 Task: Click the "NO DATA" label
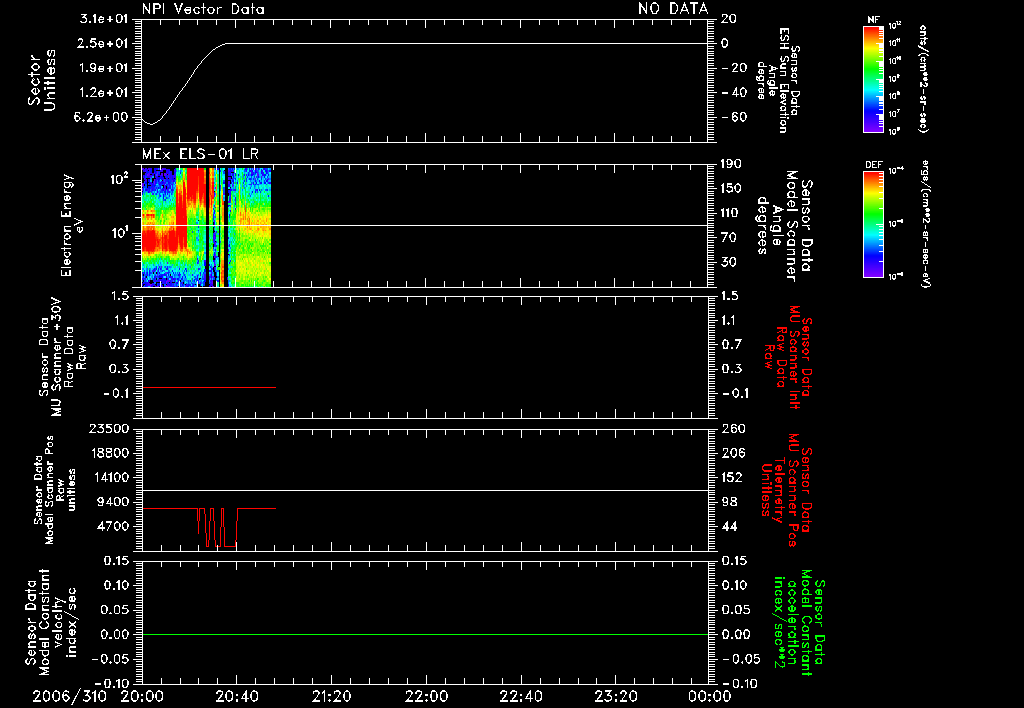tap(673, 9)
